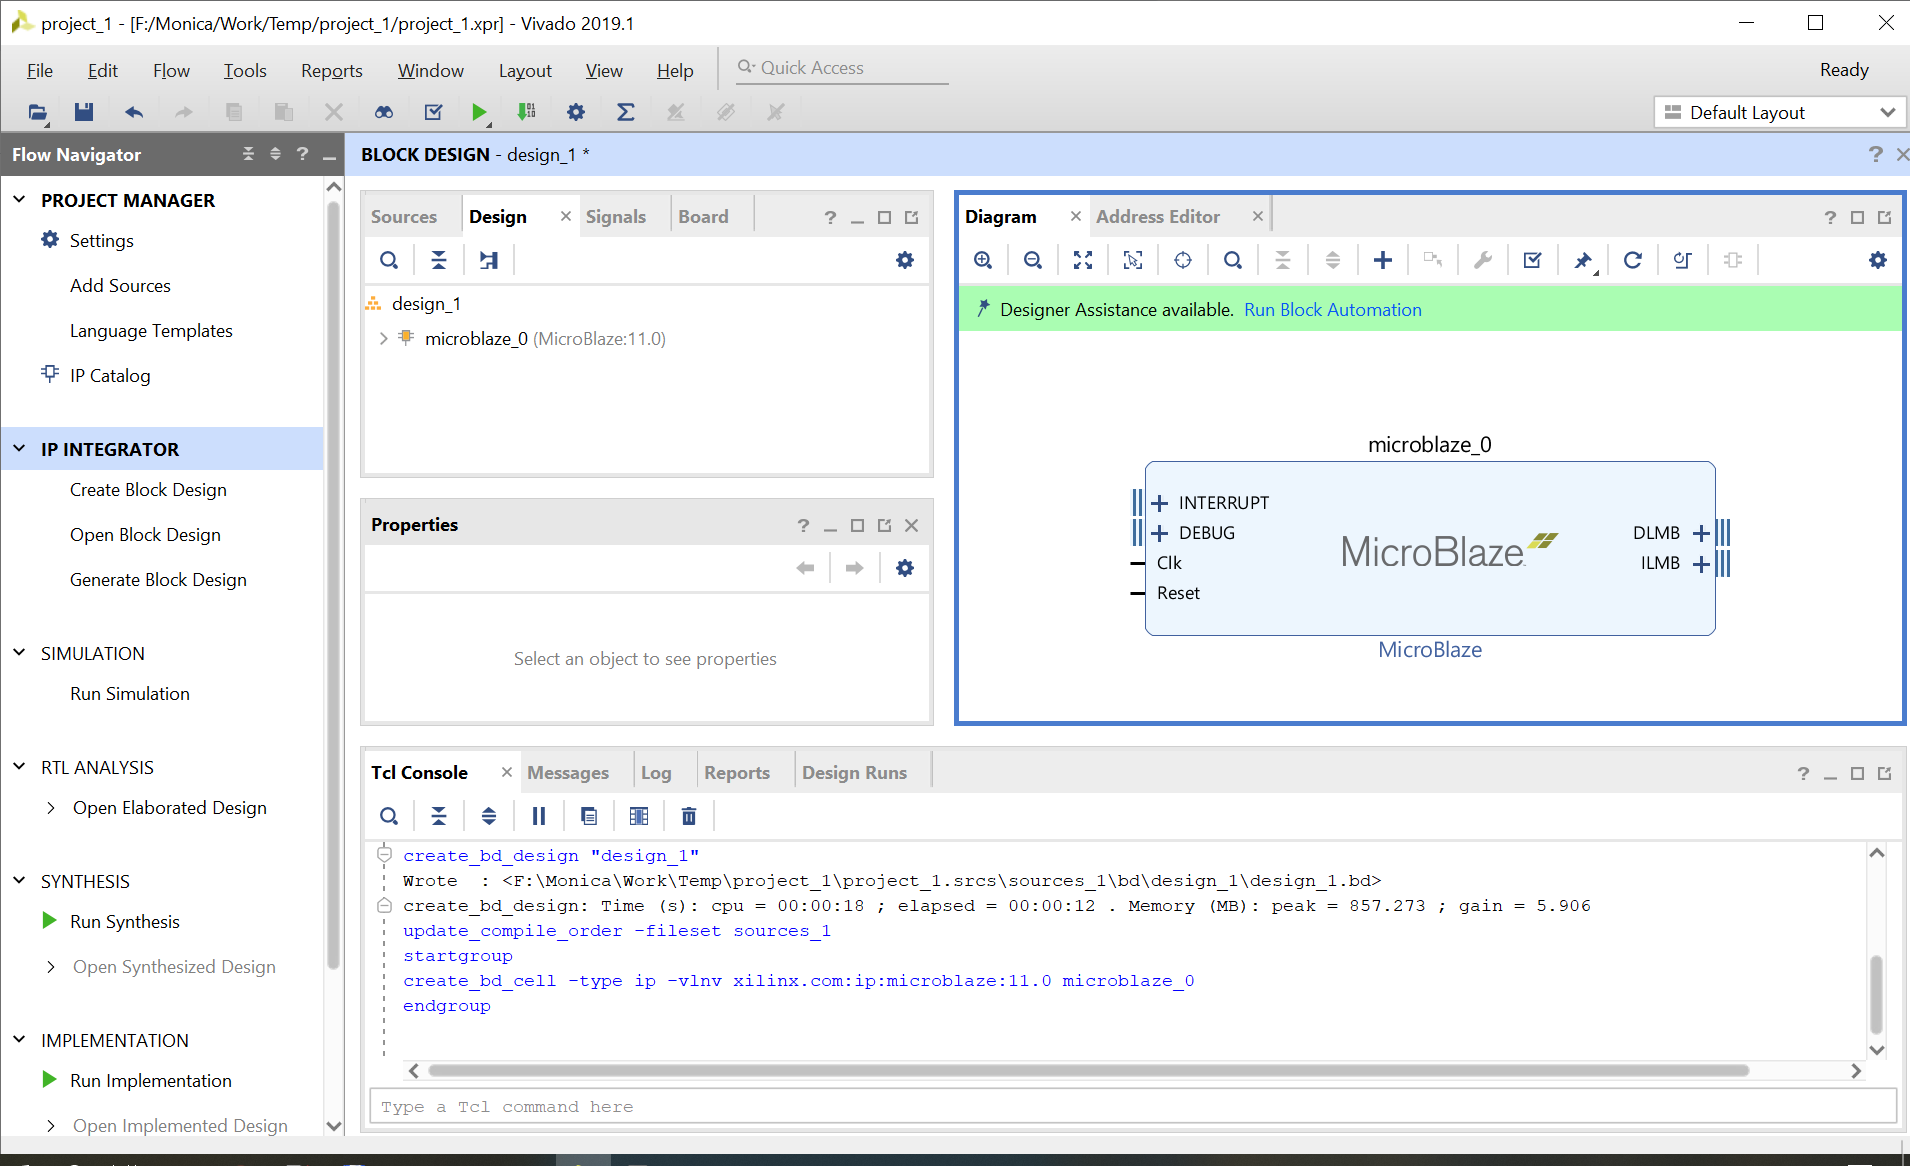1910x1166 pixels.
Task: Click the Save project icon in main toolbar
Action: [84, 112]
